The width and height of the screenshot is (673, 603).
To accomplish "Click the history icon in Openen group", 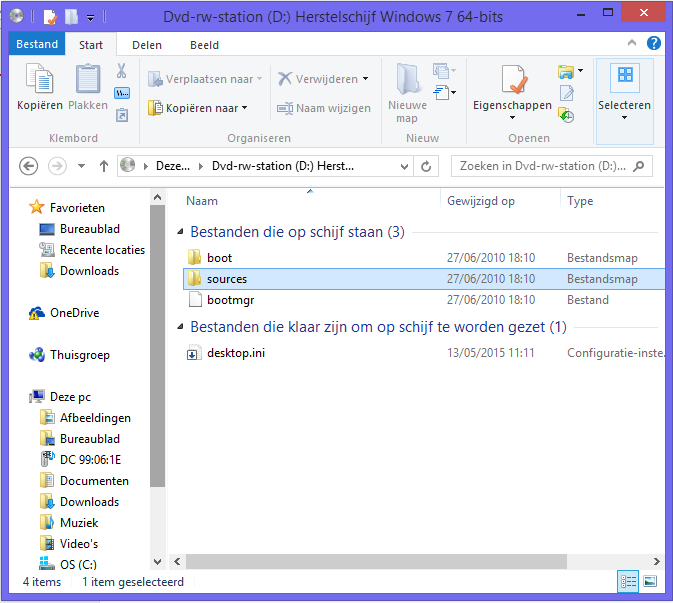I will tap(566, 115).
